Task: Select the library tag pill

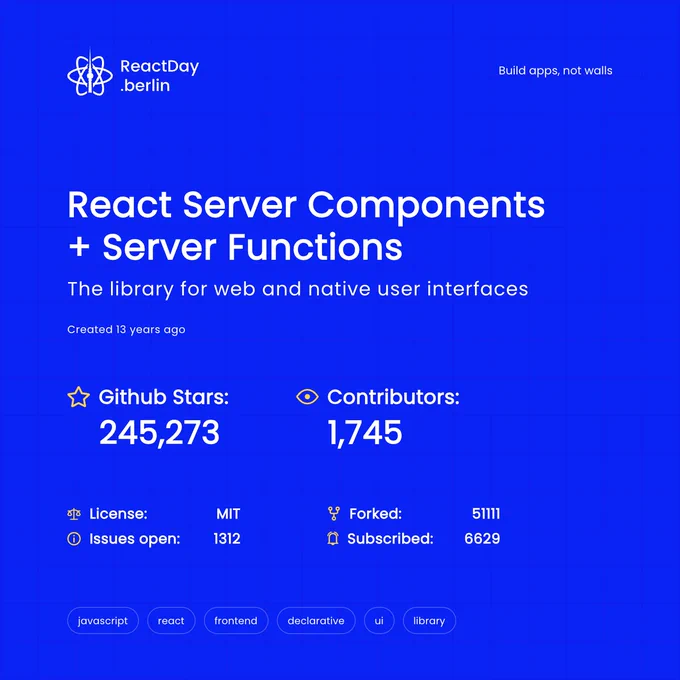Action: click(x=429, y=621)
